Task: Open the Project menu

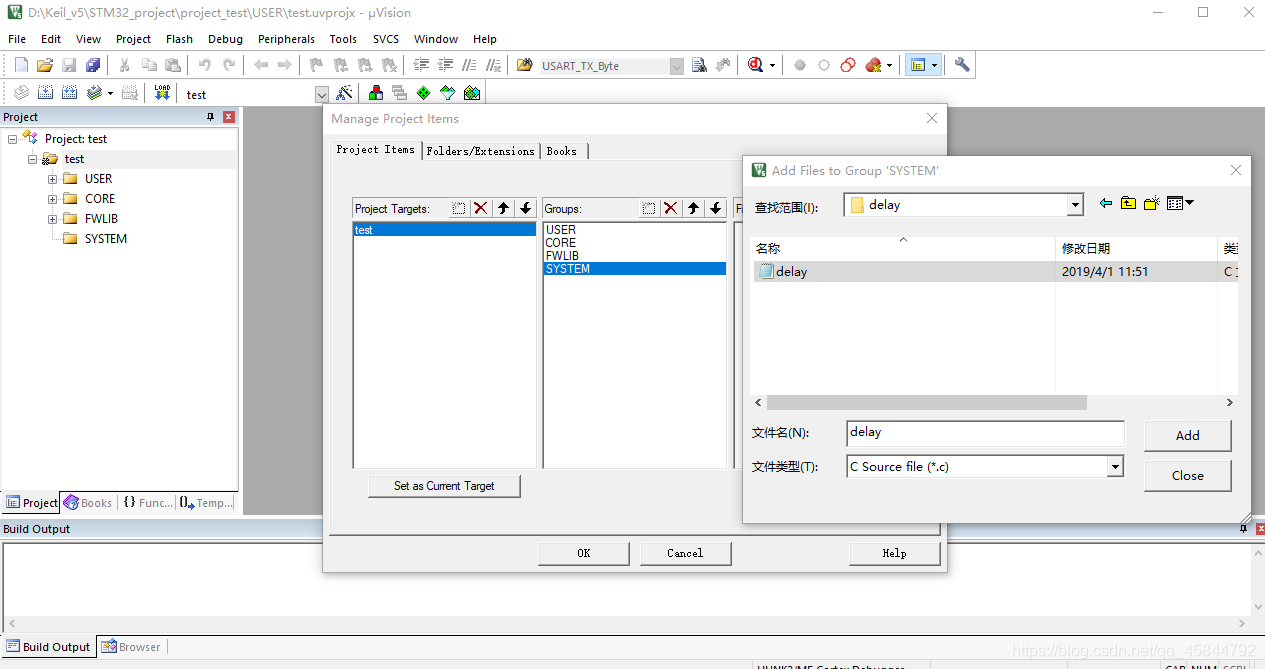Action: point(133,39)
